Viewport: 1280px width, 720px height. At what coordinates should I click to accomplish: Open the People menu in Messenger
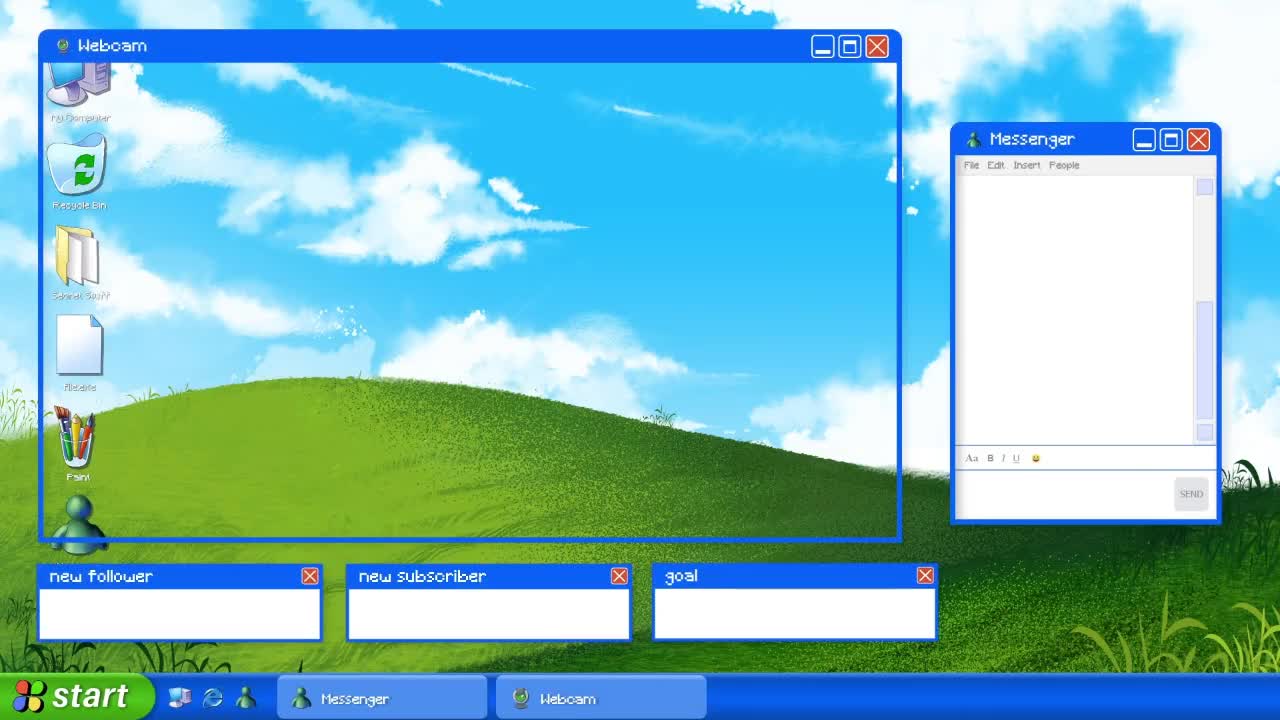click(x=1064, y=166)
